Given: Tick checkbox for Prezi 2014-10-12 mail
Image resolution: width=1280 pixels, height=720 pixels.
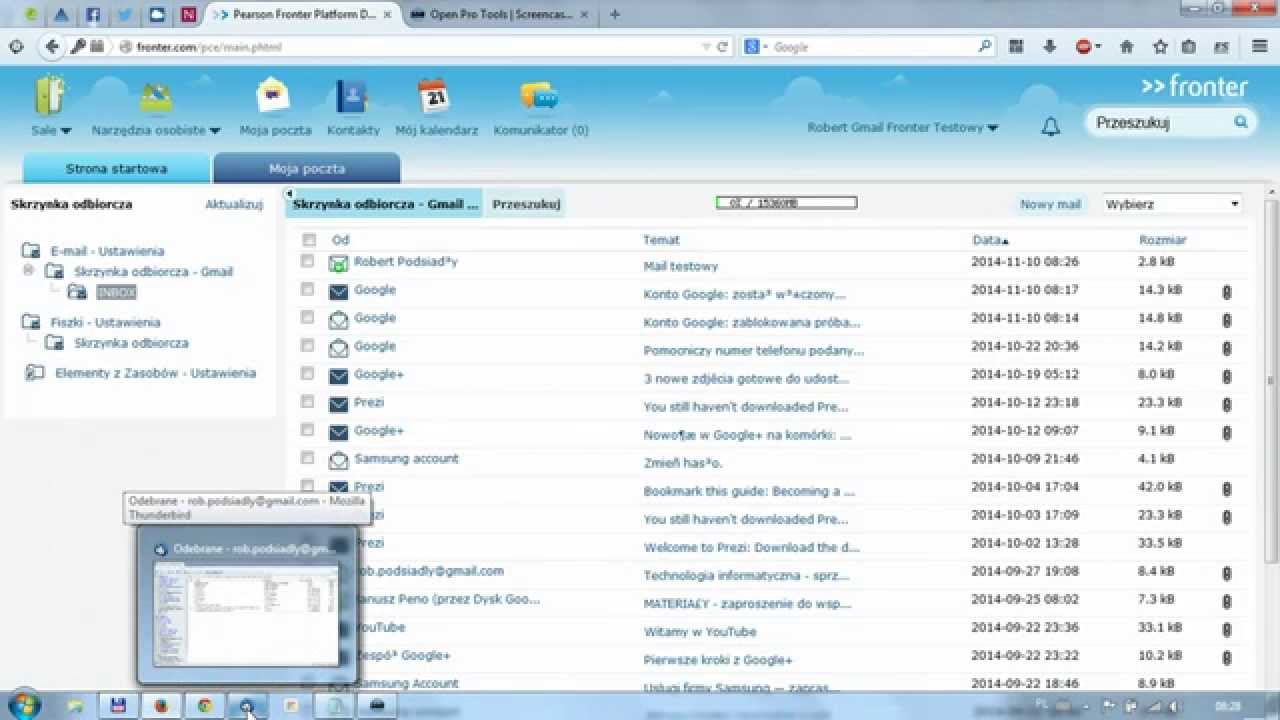Looking at the screenshot, I should click(x=308, y=401).
